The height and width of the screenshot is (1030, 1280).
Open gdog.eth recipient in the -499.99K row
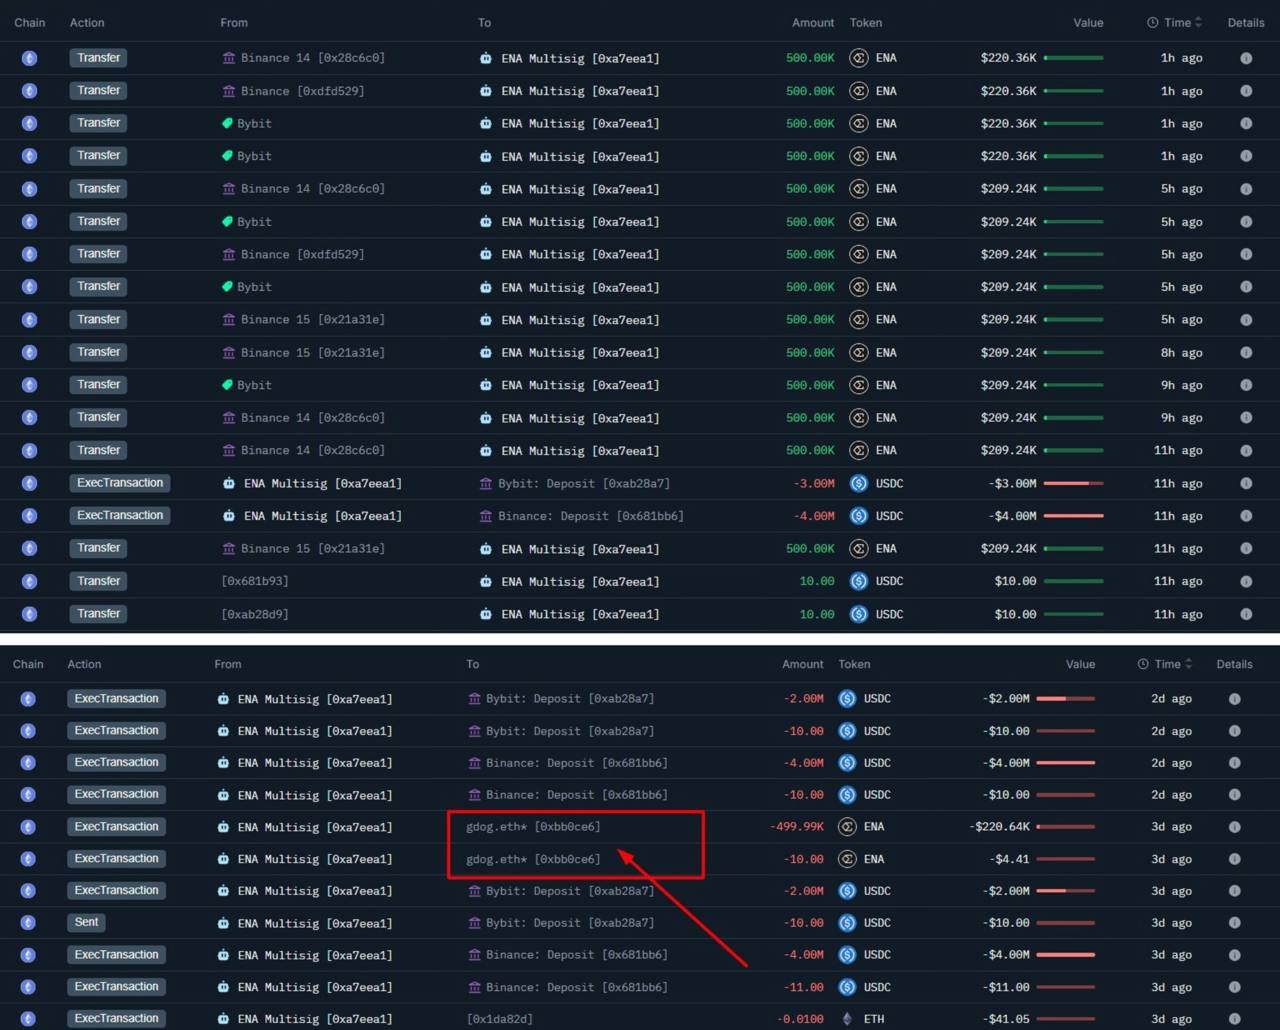coord(533,827)
